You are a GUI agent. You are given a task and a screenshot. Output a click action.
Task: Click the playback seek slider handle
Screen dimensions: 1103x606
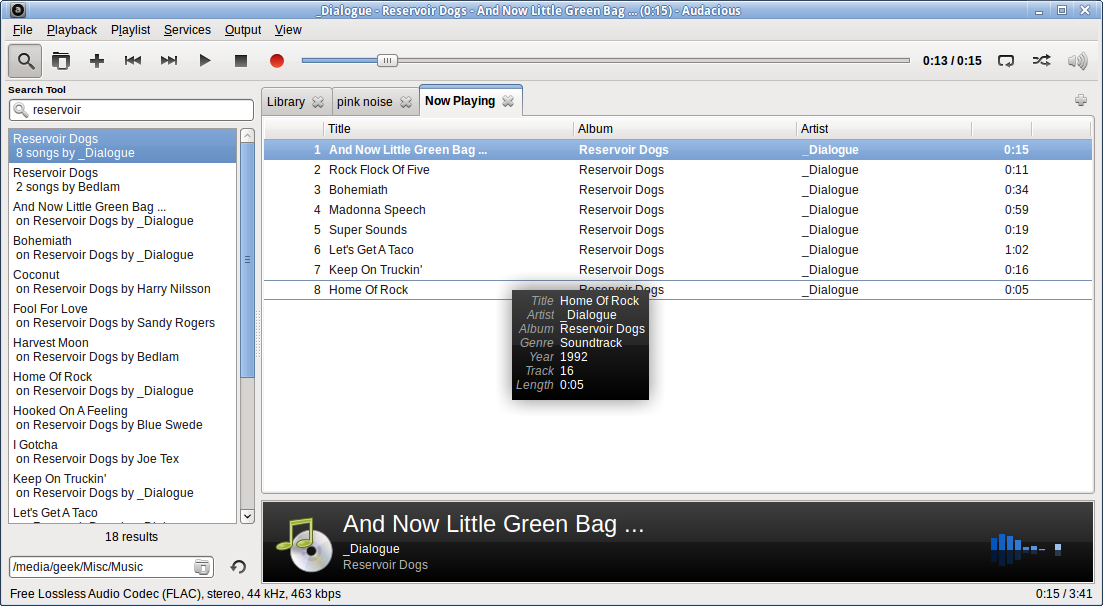click(387, 61)
